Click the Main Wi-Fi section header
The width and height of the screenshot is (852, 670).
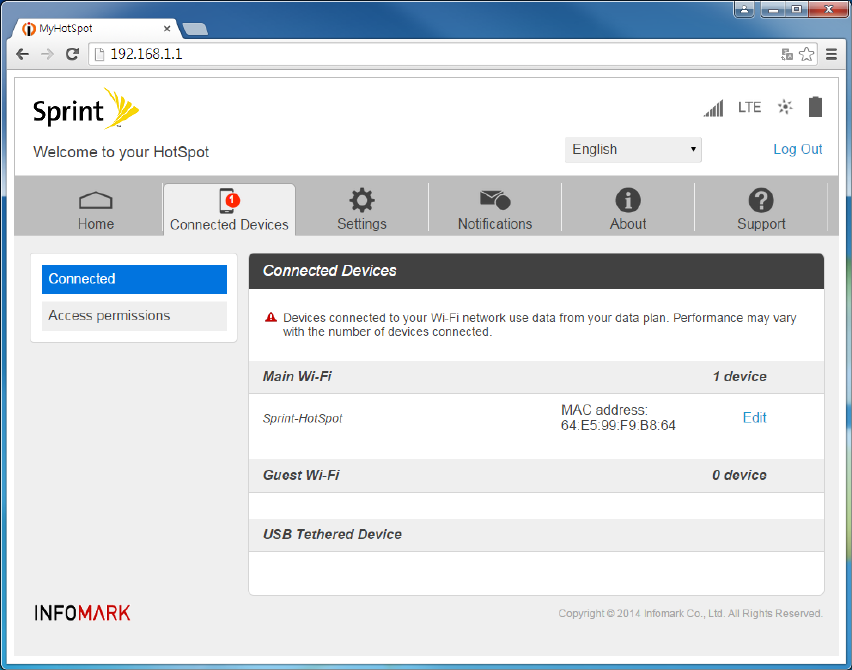[536, 377]
